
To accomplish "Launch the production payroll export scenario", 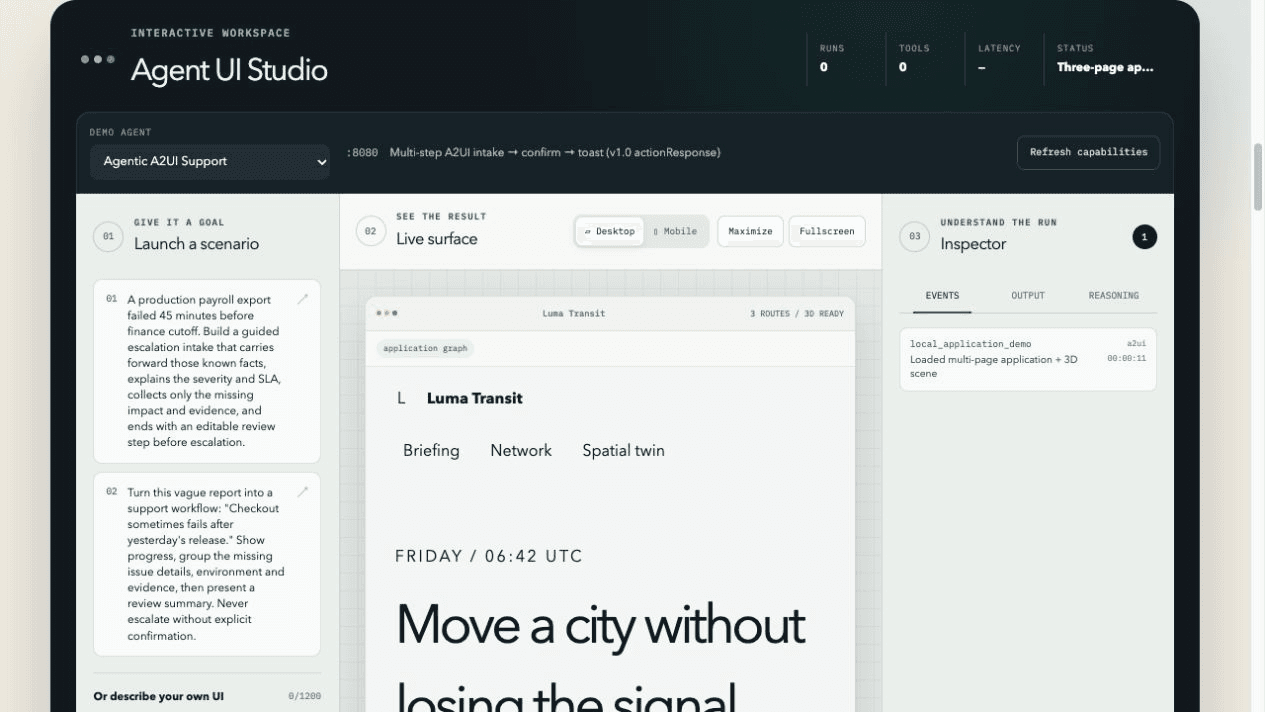I will [x=207, y=371].
